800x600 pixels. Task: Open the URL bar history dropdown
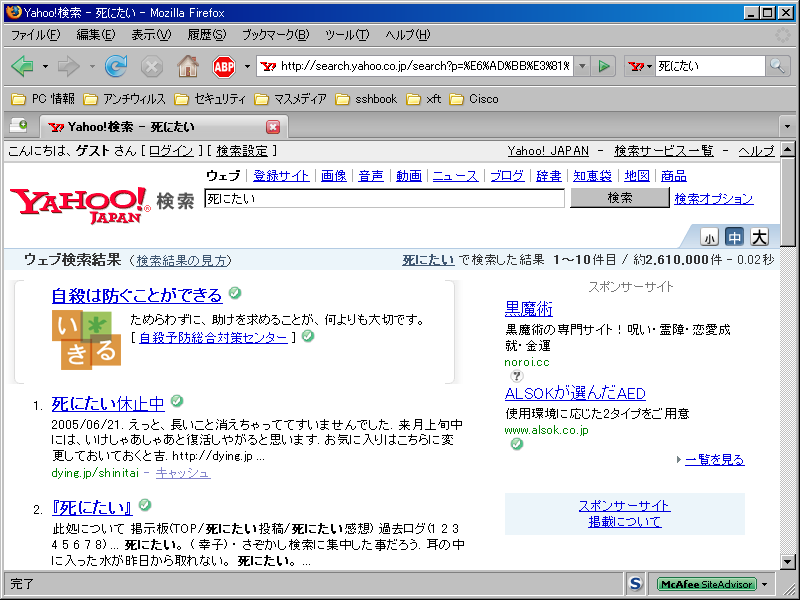coord(582,66)
